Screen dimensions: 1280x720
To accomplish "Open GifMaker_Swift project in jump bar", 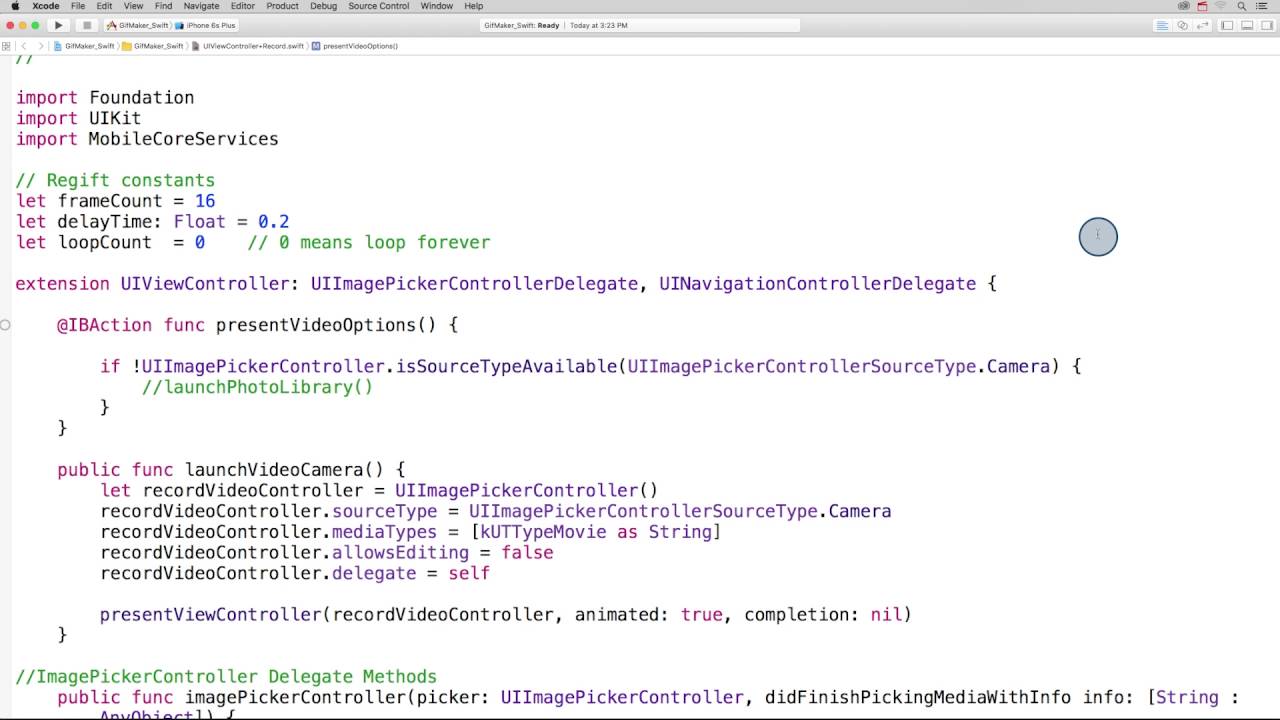I will coord(84,46).
